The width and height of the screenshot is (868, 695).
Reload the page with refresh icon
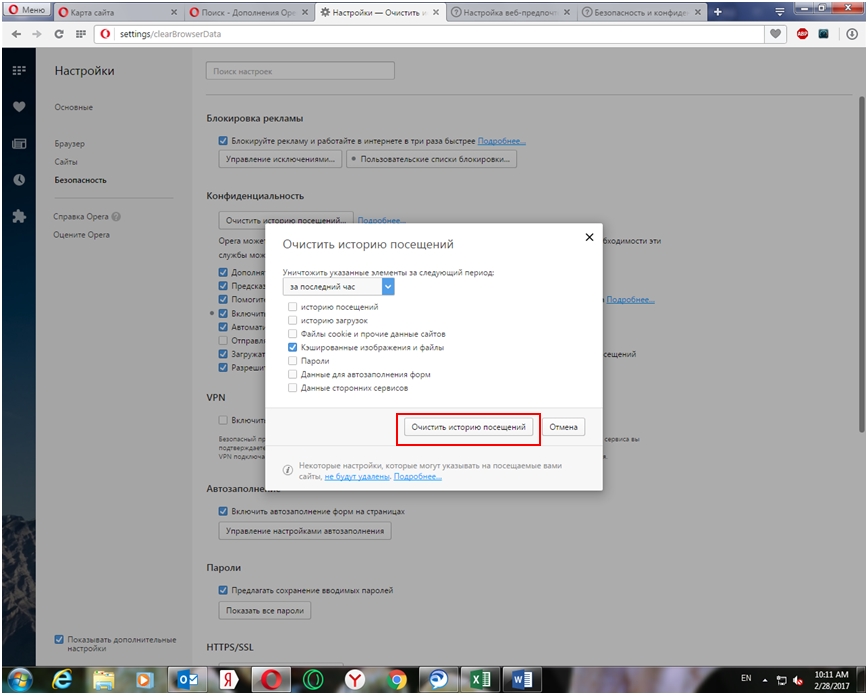point(59,34)
